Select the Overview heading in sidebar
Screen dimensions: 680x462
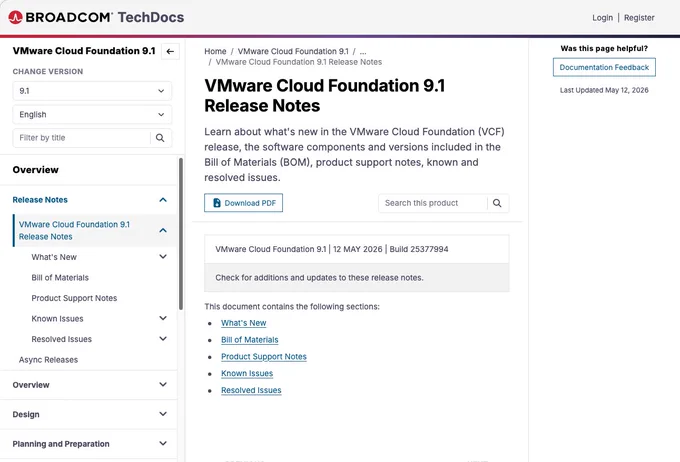36,170
